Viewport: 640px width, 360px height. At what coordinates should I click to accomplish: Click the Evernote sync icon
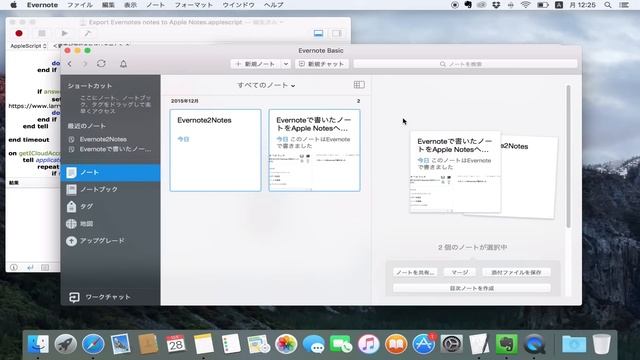coord(101,64)
